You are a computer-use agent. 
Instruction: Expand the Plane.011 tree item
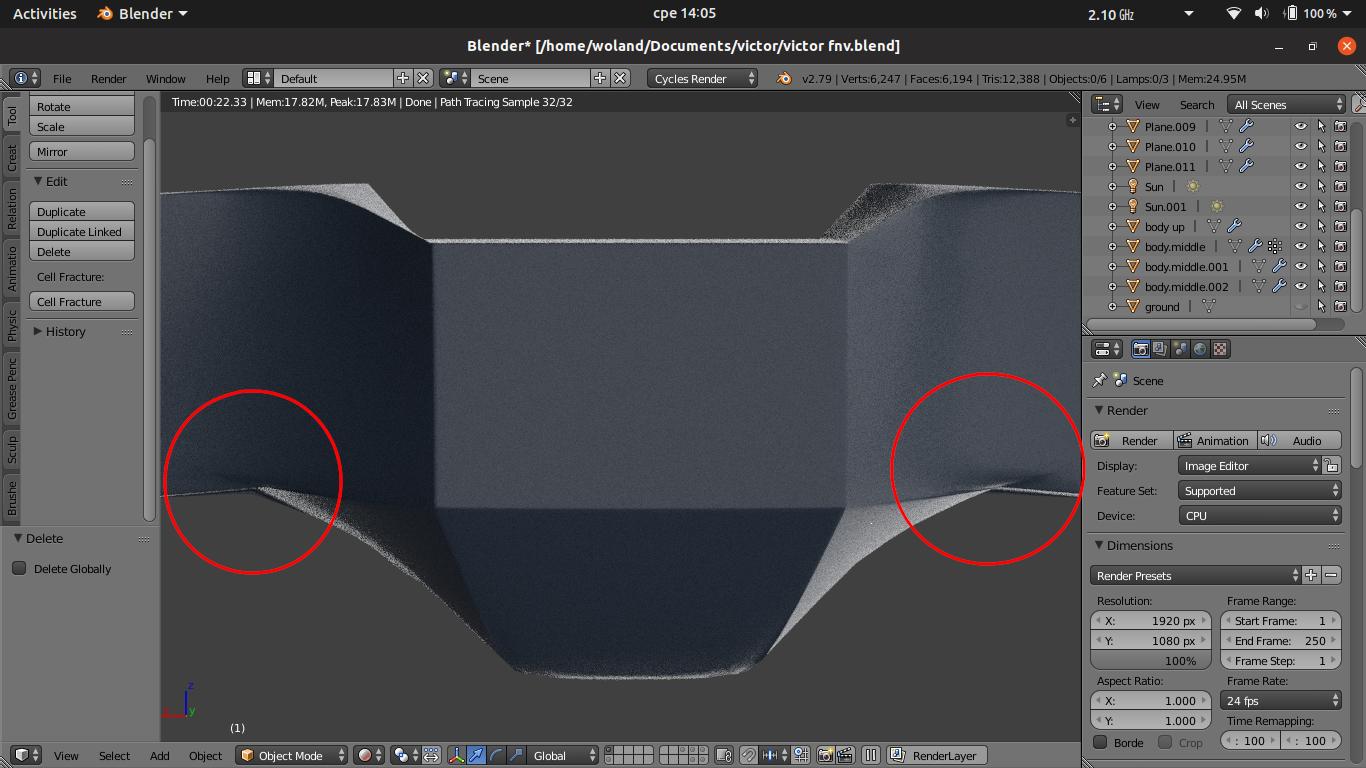(x=1112, y=167)
